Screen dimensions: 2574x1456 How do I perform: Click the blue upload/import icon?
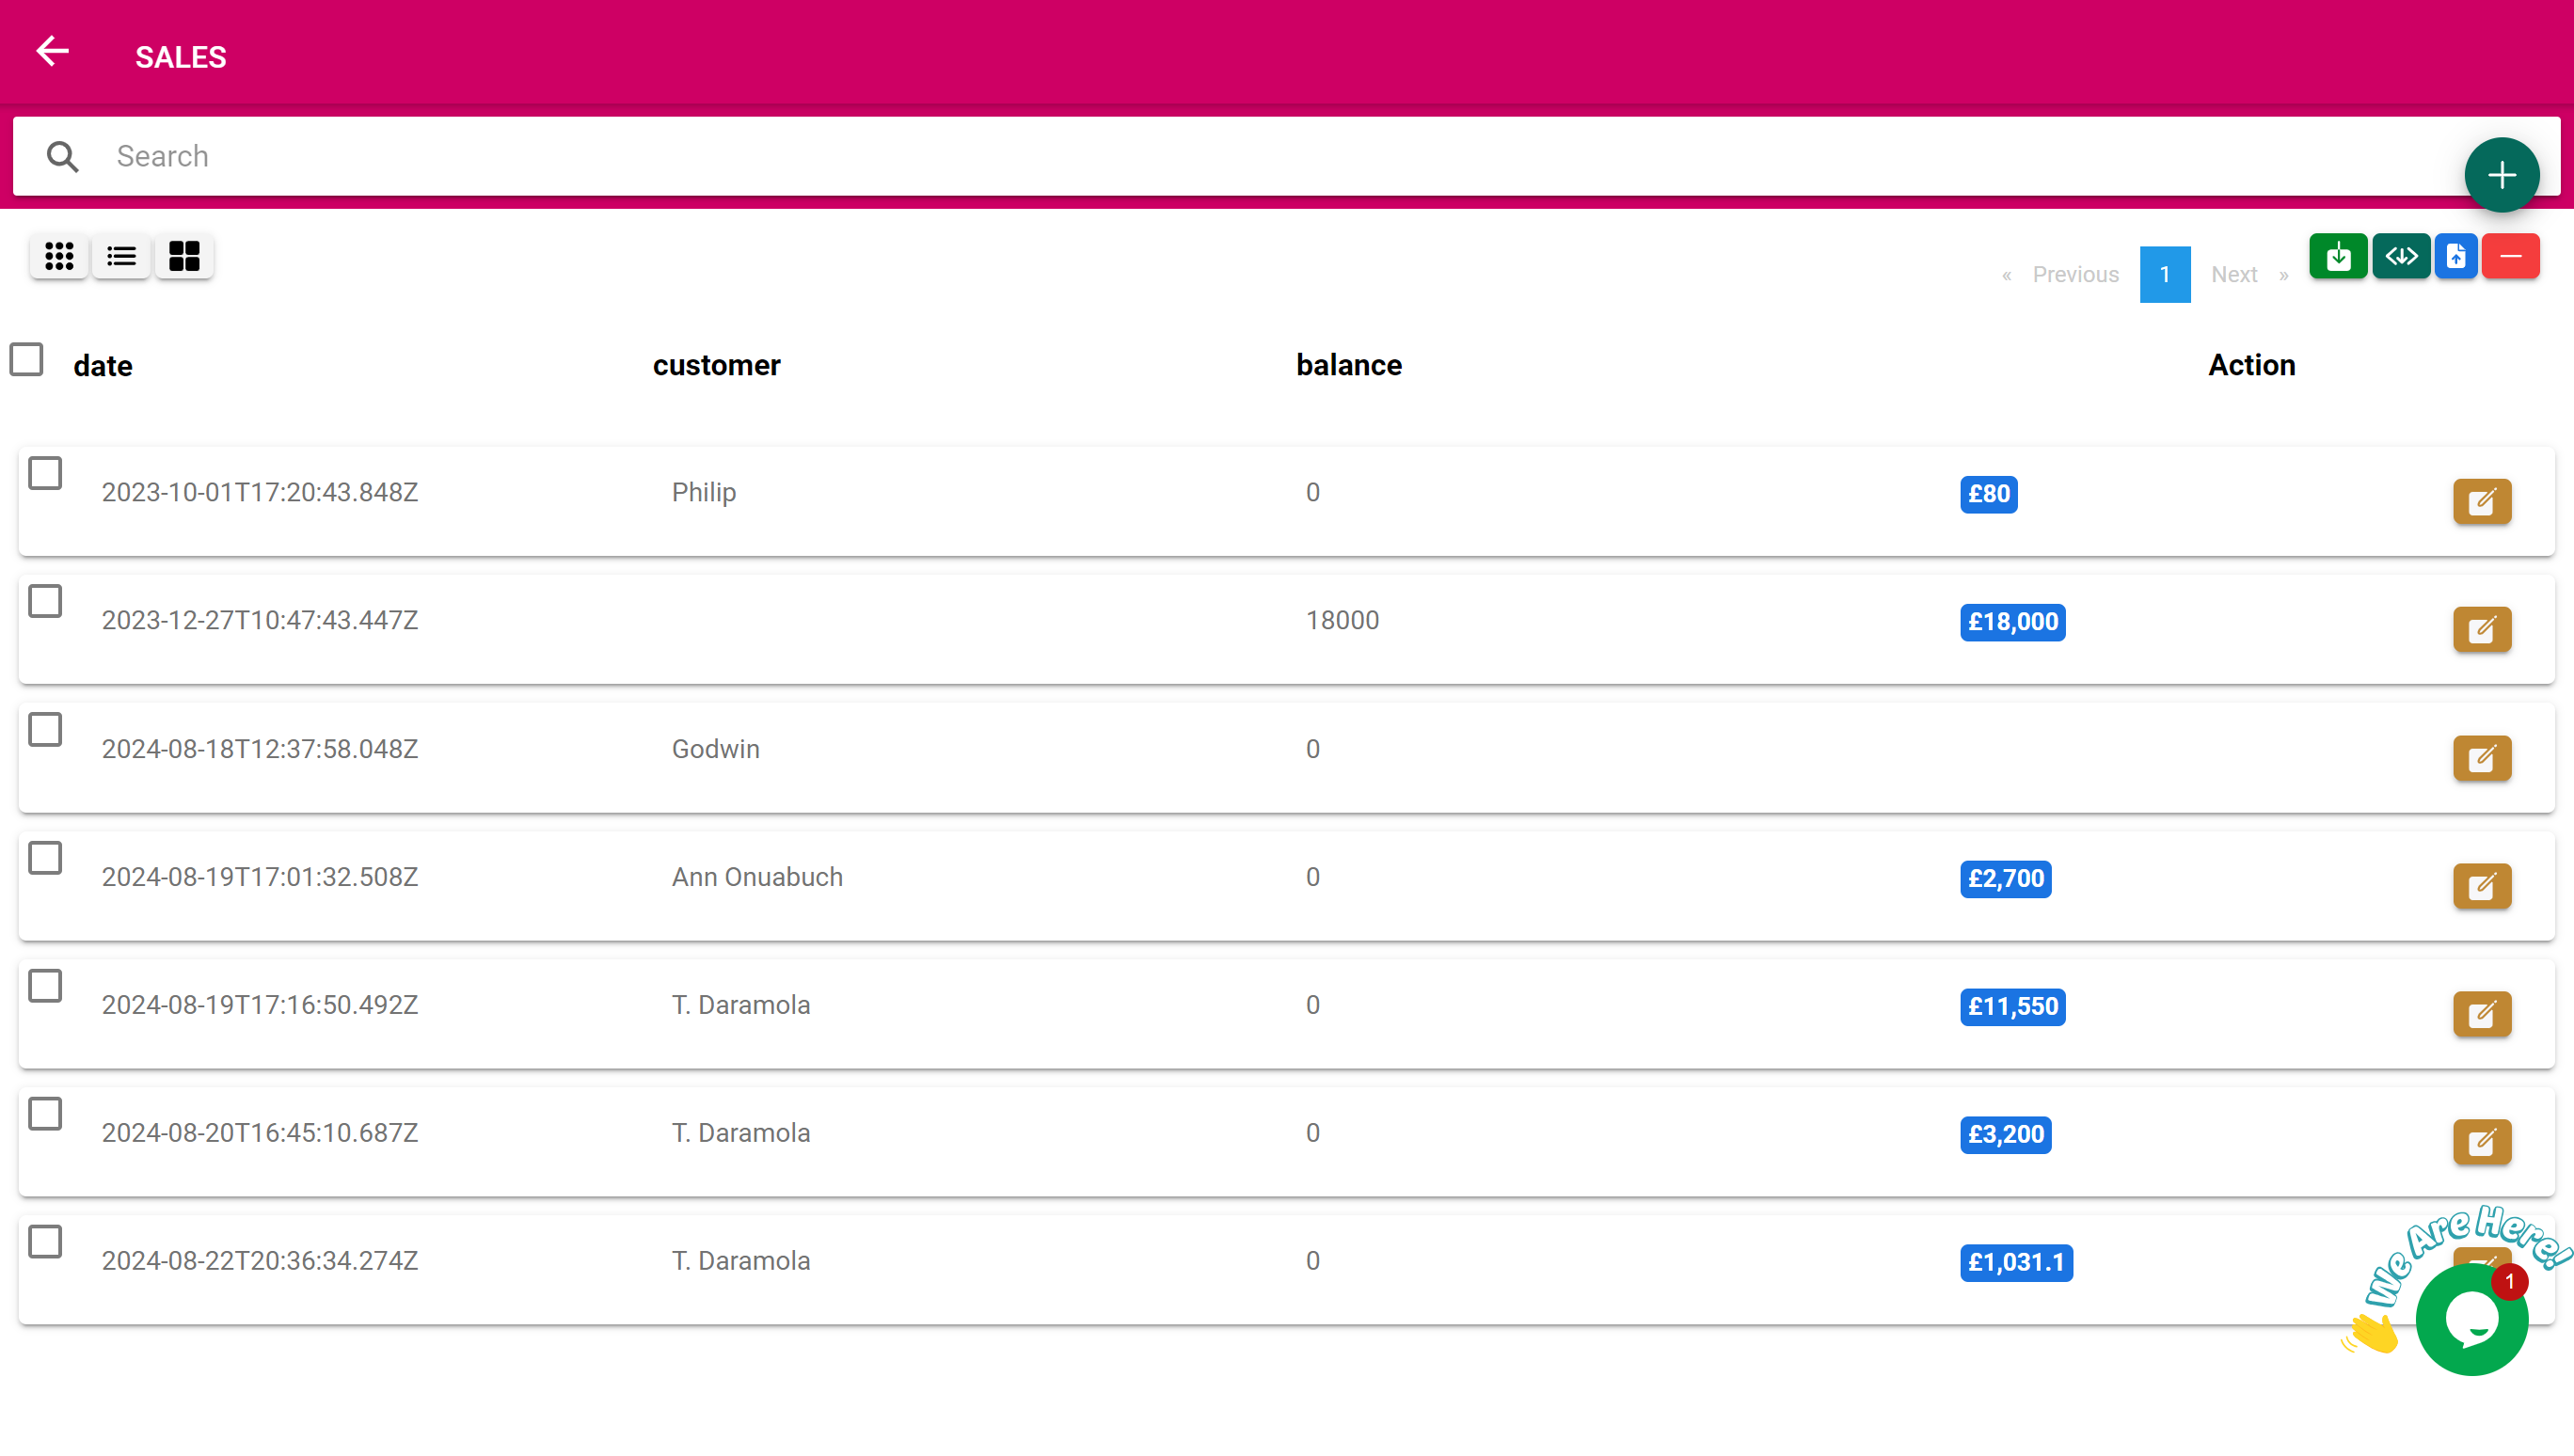(2455, 256)
